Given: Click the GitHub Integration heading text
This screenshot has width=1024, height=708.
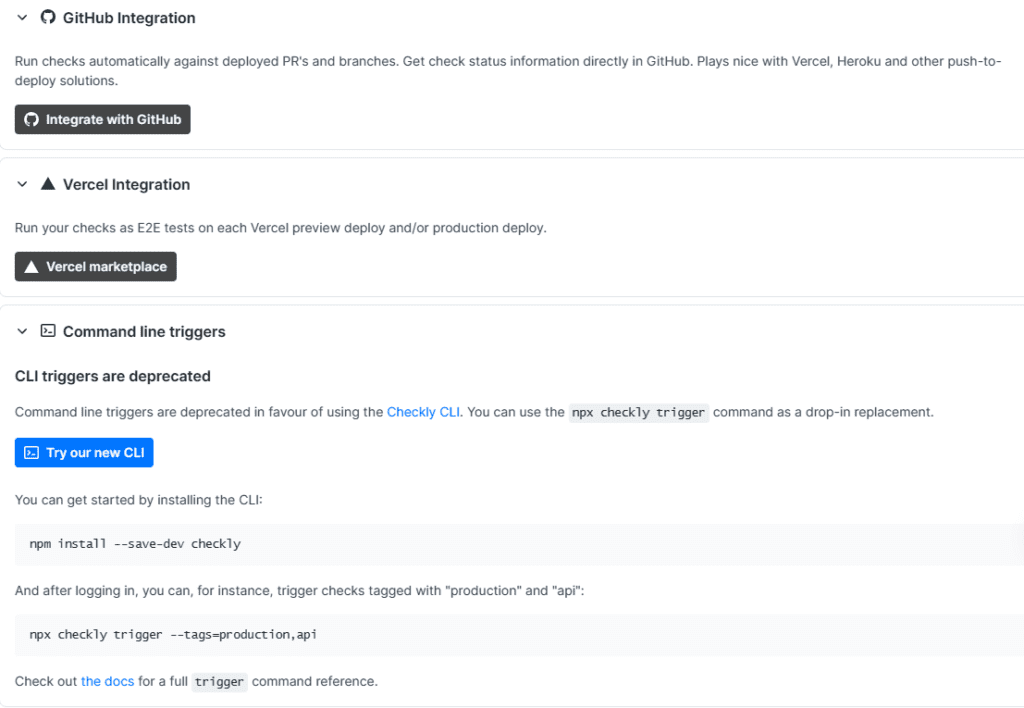Looking at the screenshot, I should 129,18.
